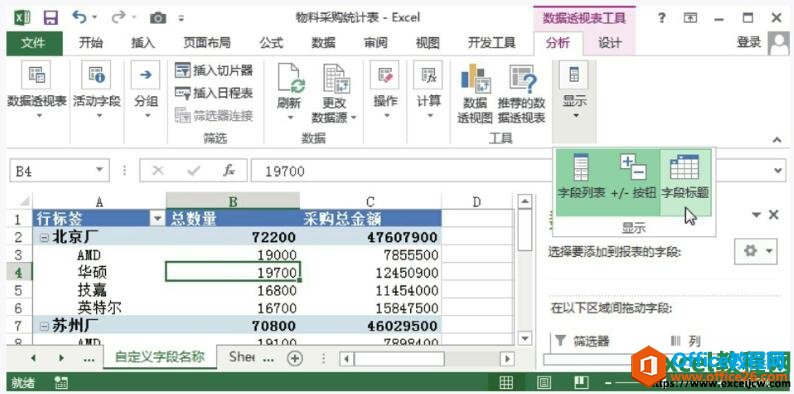Add a new sheet with plus button
Image resolution: width=794 pixels, height=394 pixels.
[x=295, y=359]
